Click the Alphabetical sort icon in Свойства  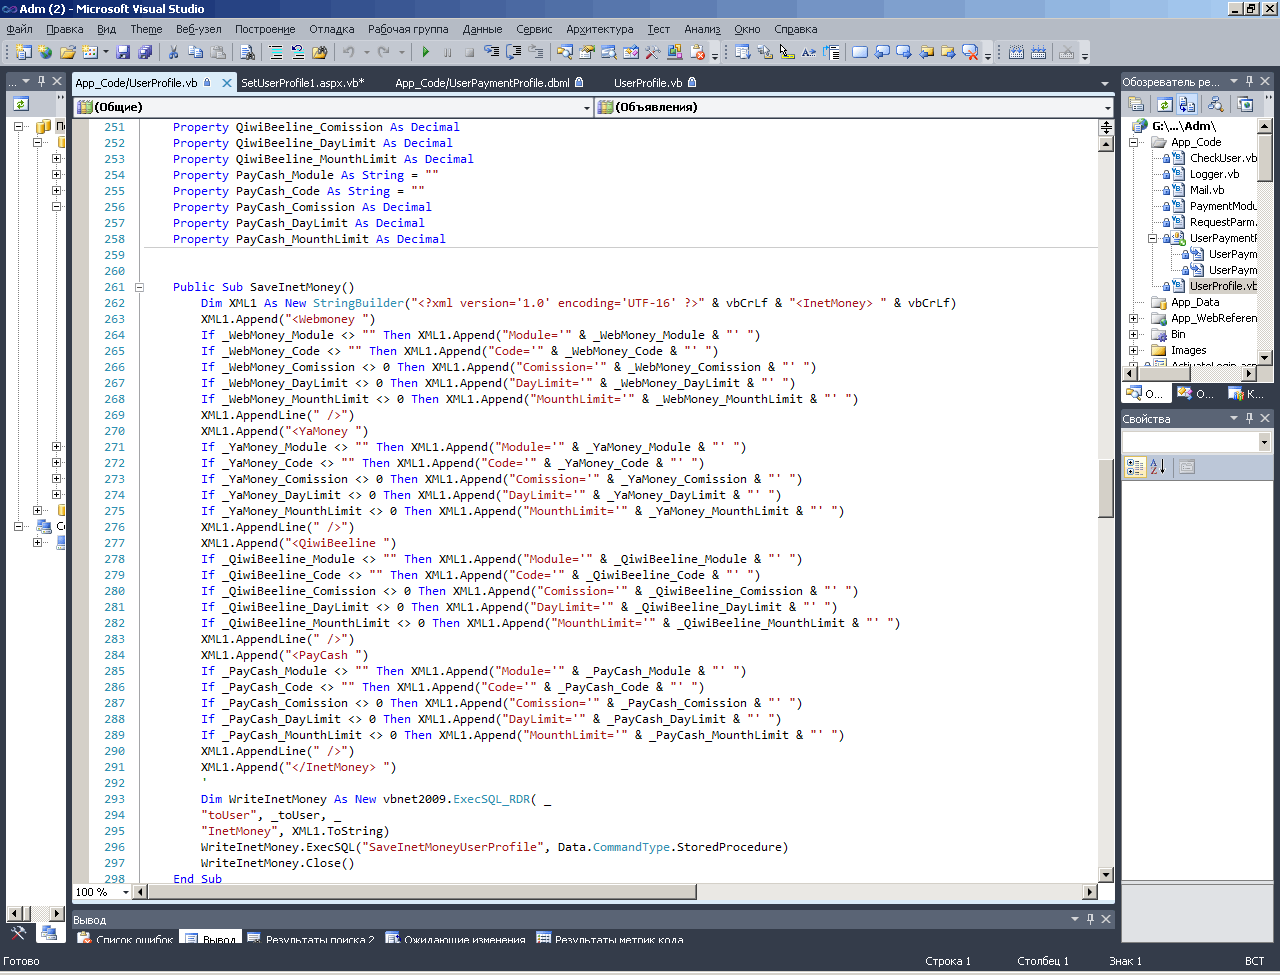pos(1157,466)
